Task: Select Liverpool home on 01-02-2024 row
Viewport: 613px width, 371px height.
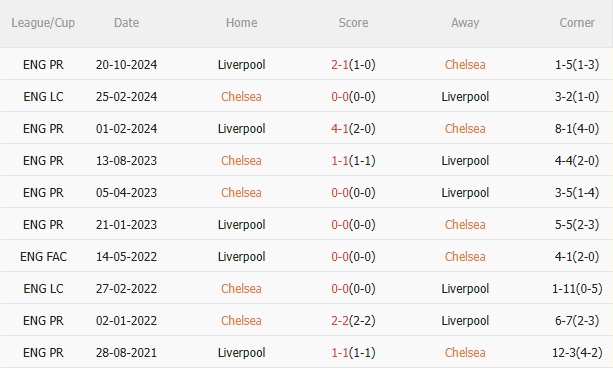Action: point(241,129)
